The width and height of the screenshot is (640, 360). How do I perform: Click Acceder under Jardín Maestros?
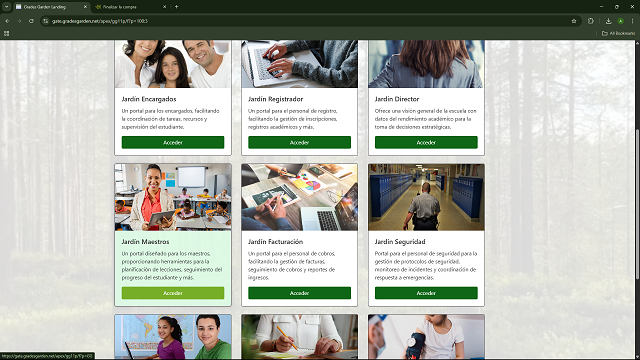pyautogui.click(x=173, y=293)
